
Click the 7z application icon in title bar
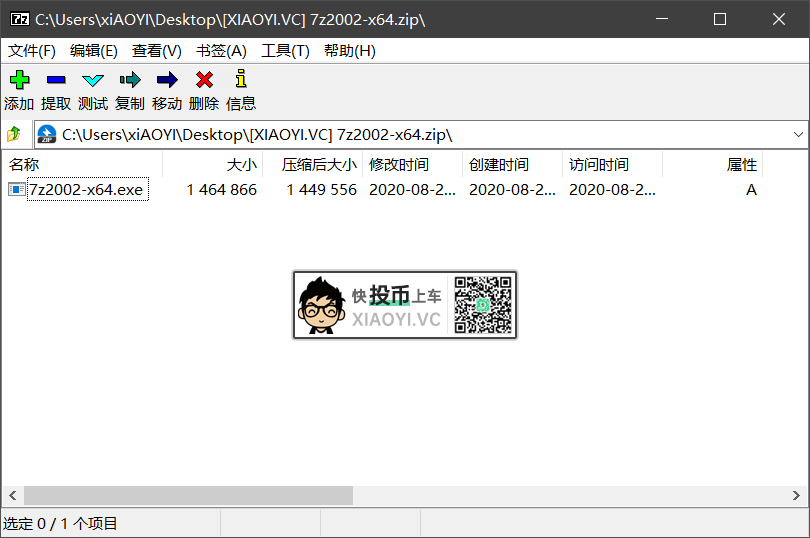click(20, 19)
